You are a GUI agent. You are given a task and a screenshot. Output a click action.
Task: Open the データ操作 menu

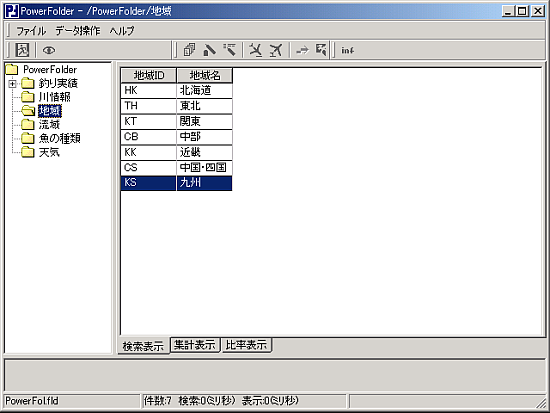[78, 31]
